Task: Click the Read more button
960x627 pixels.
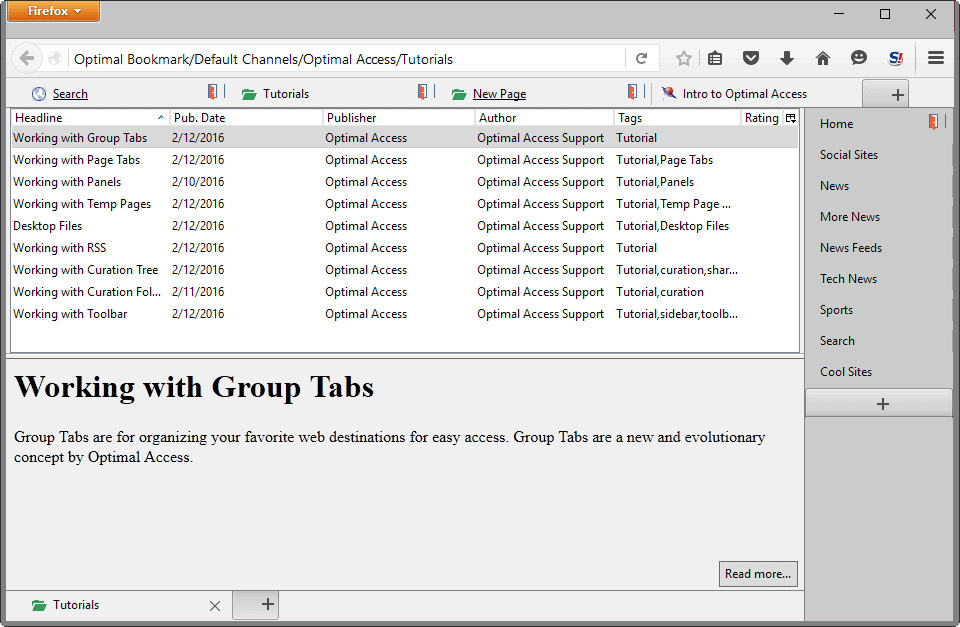Action: tap(758, 573)
